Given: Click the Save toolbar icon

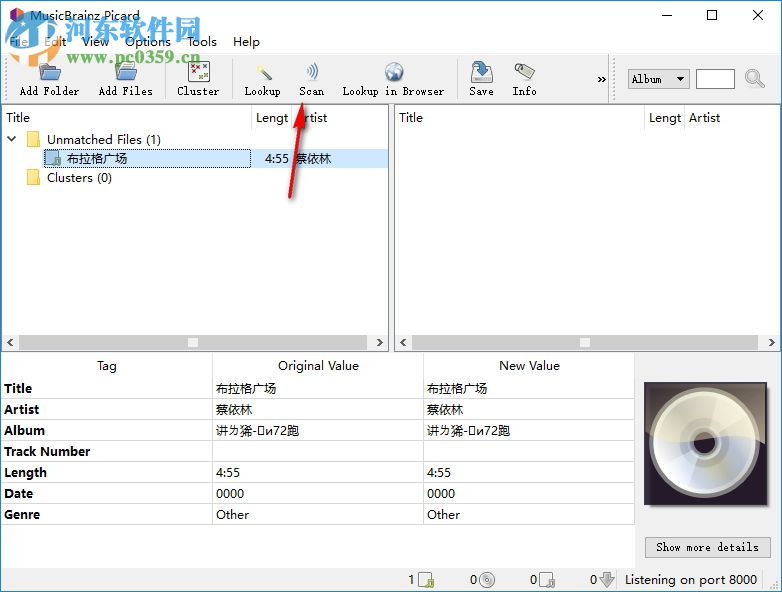Looking at the screenshot, I should point(482,72).
